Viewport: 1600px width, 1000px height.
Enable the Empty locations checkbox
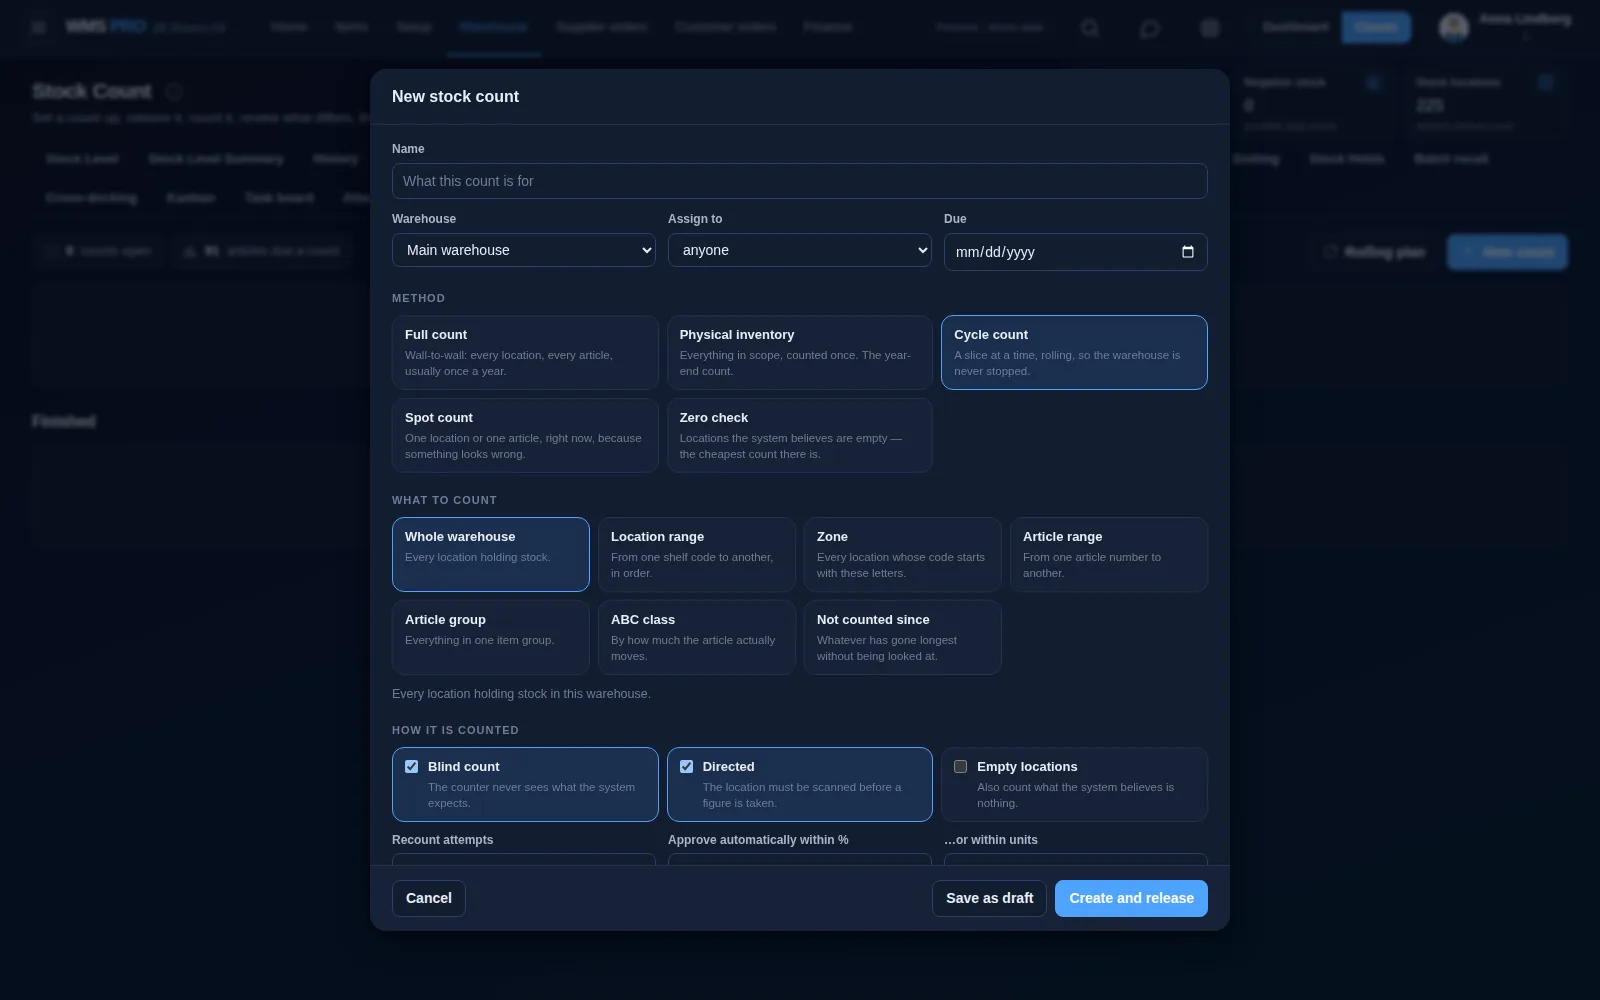click(x=960, y=767)
